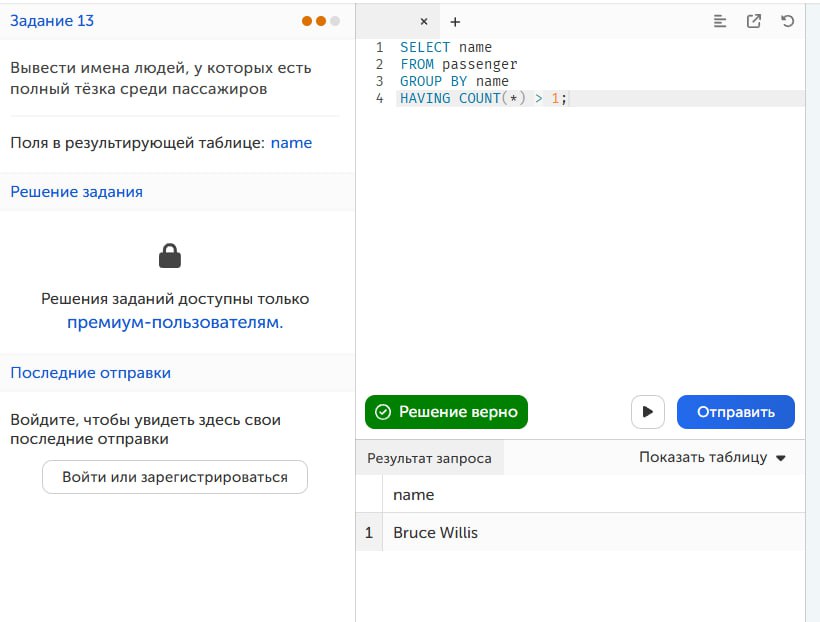
Task: Expand the Показать таблицу dropdown
Action: point(712,457)
